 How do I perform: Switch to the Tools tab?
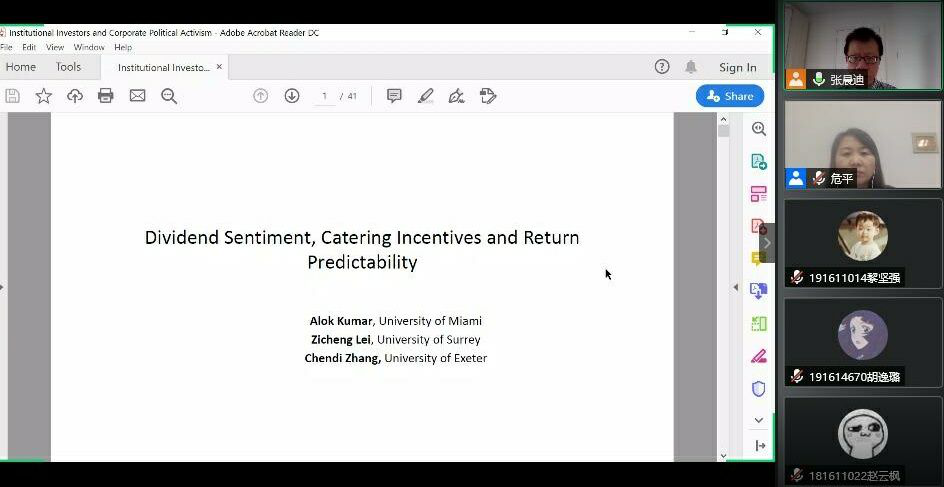point(68,67)
